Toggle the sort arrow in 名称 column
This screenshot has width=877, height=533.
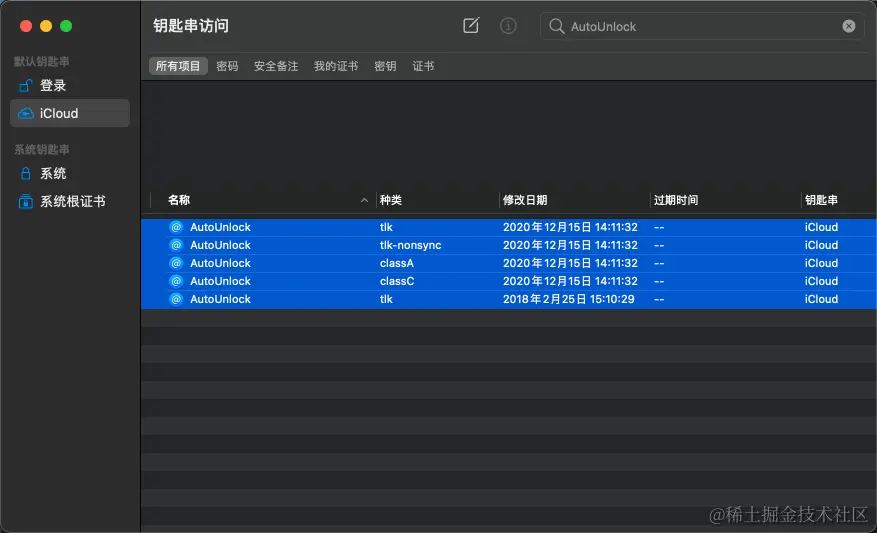point(364,200)
